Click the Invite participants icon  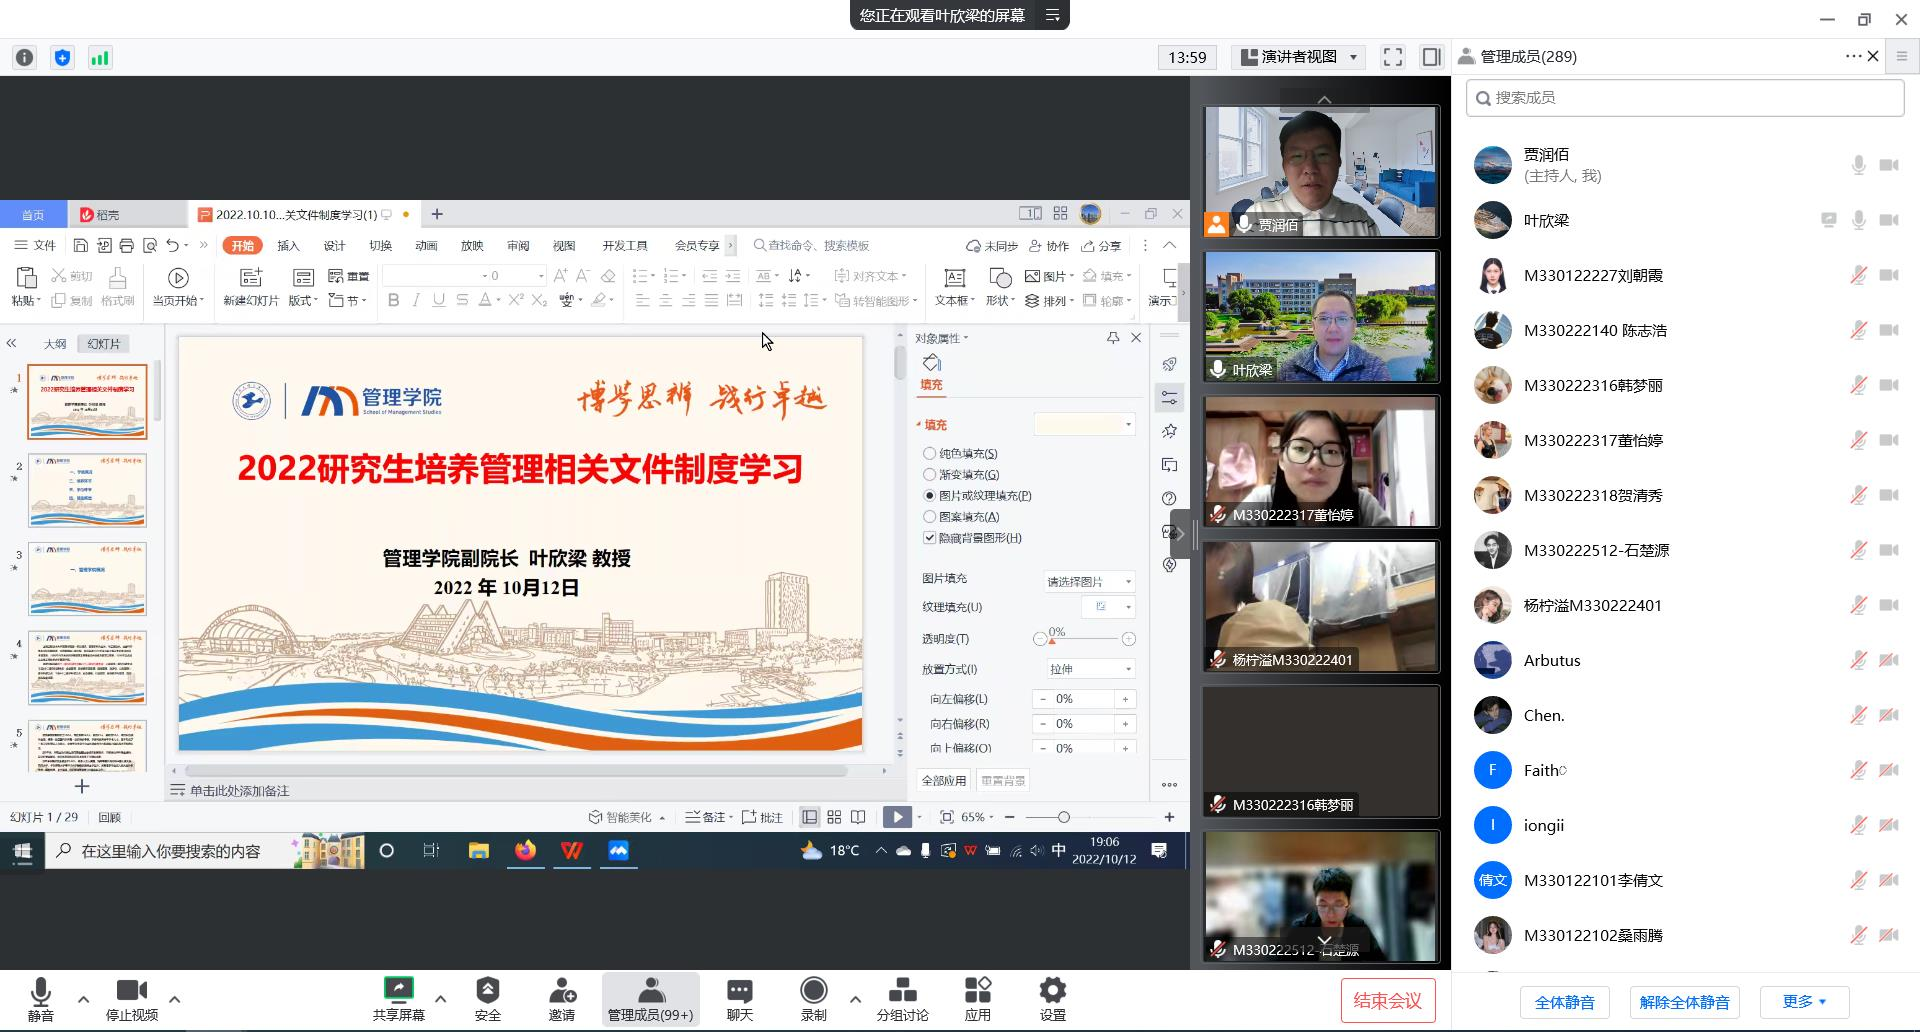(561, 991)
